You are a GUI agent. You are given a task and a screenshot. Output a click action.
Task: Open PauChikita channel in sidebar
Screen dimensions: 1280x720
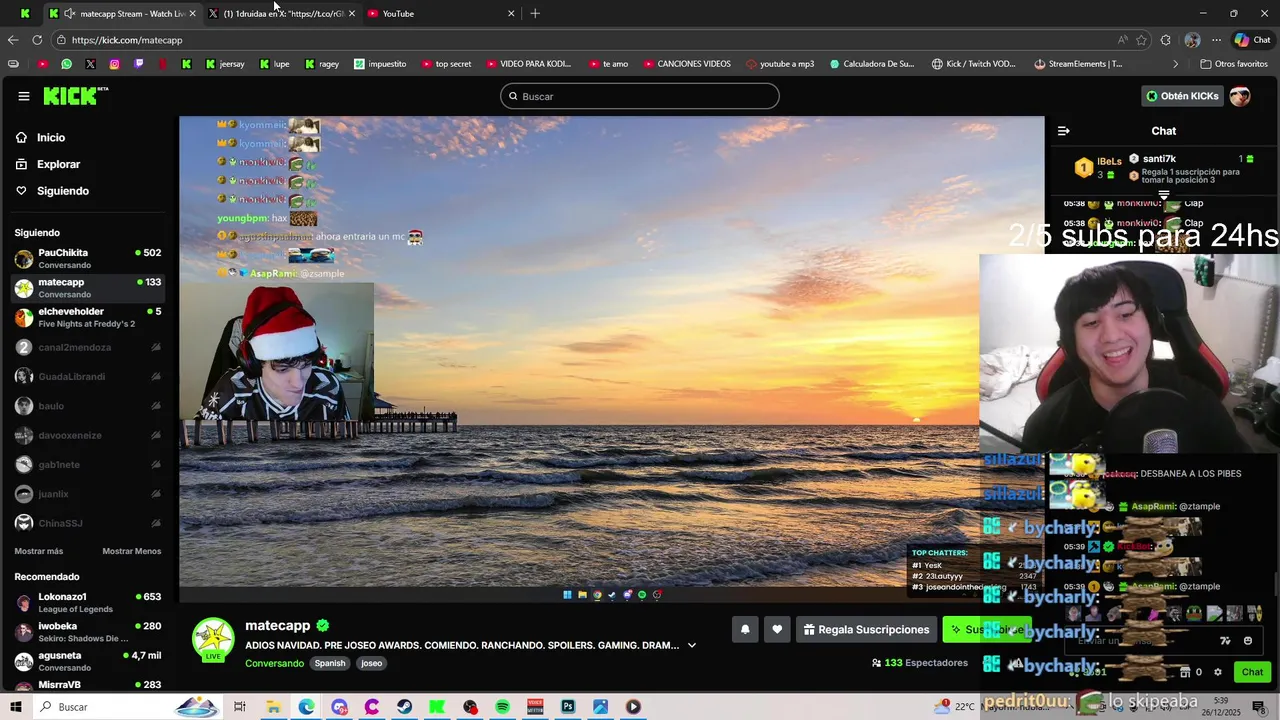(88, 258)
